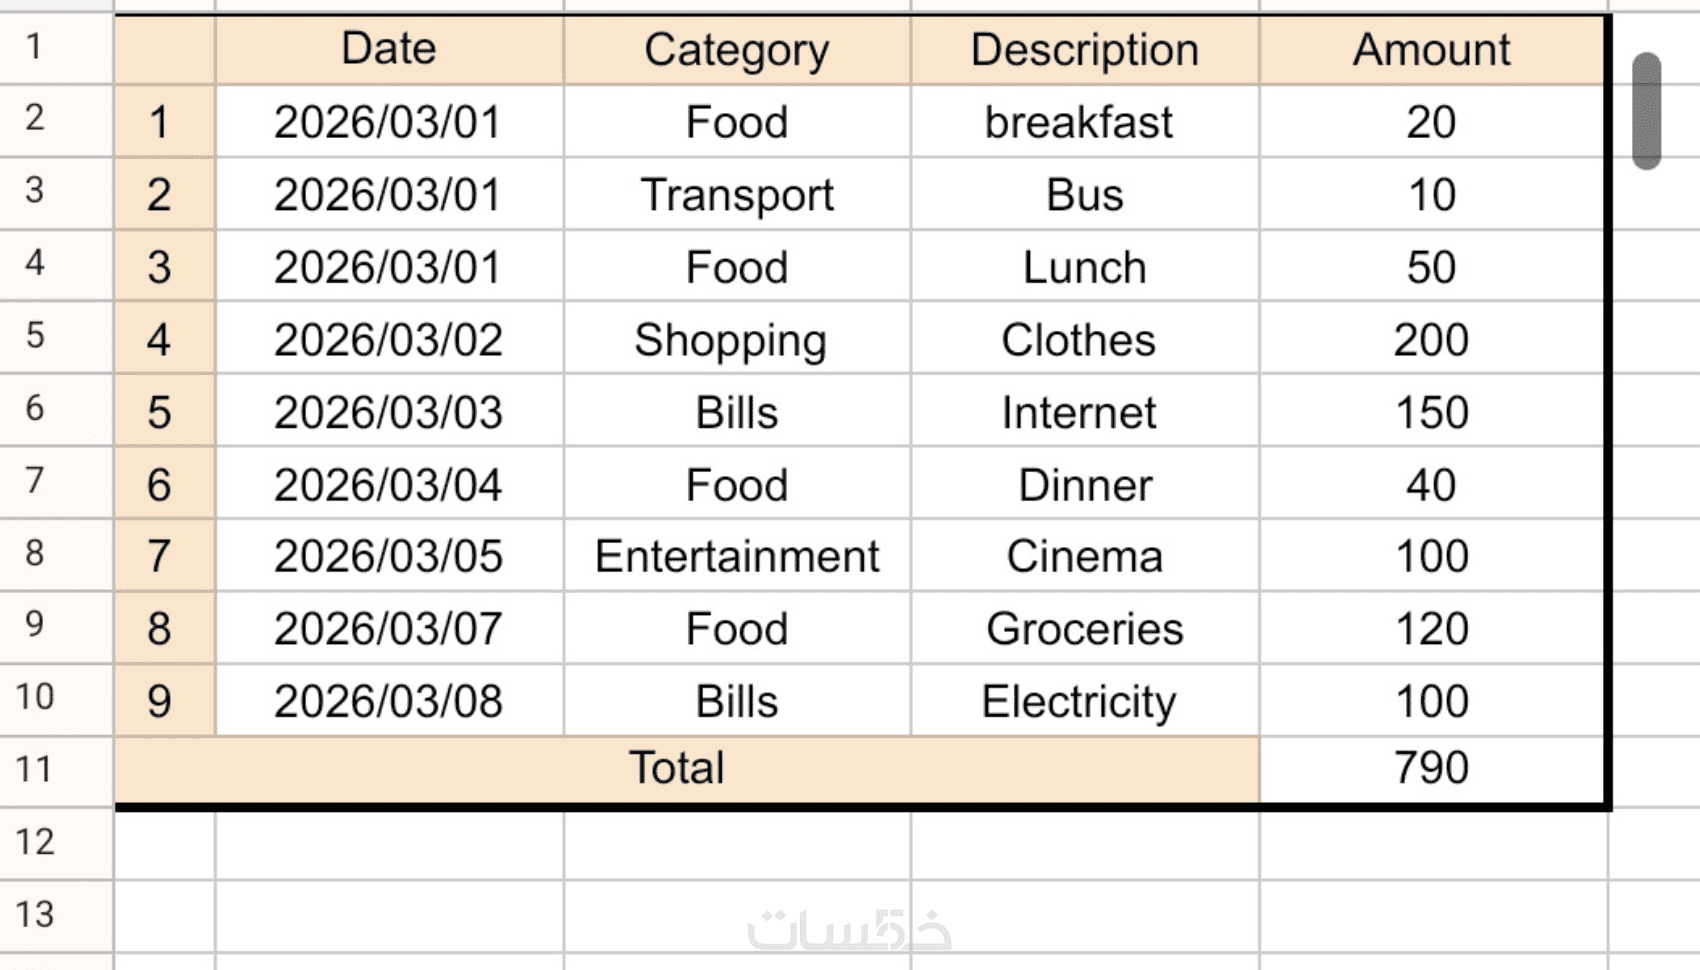Image resolution: width=1700 pixels, height=970 pixels.
Task: Click the amount cell showing 200
Action: (1432, 340)
